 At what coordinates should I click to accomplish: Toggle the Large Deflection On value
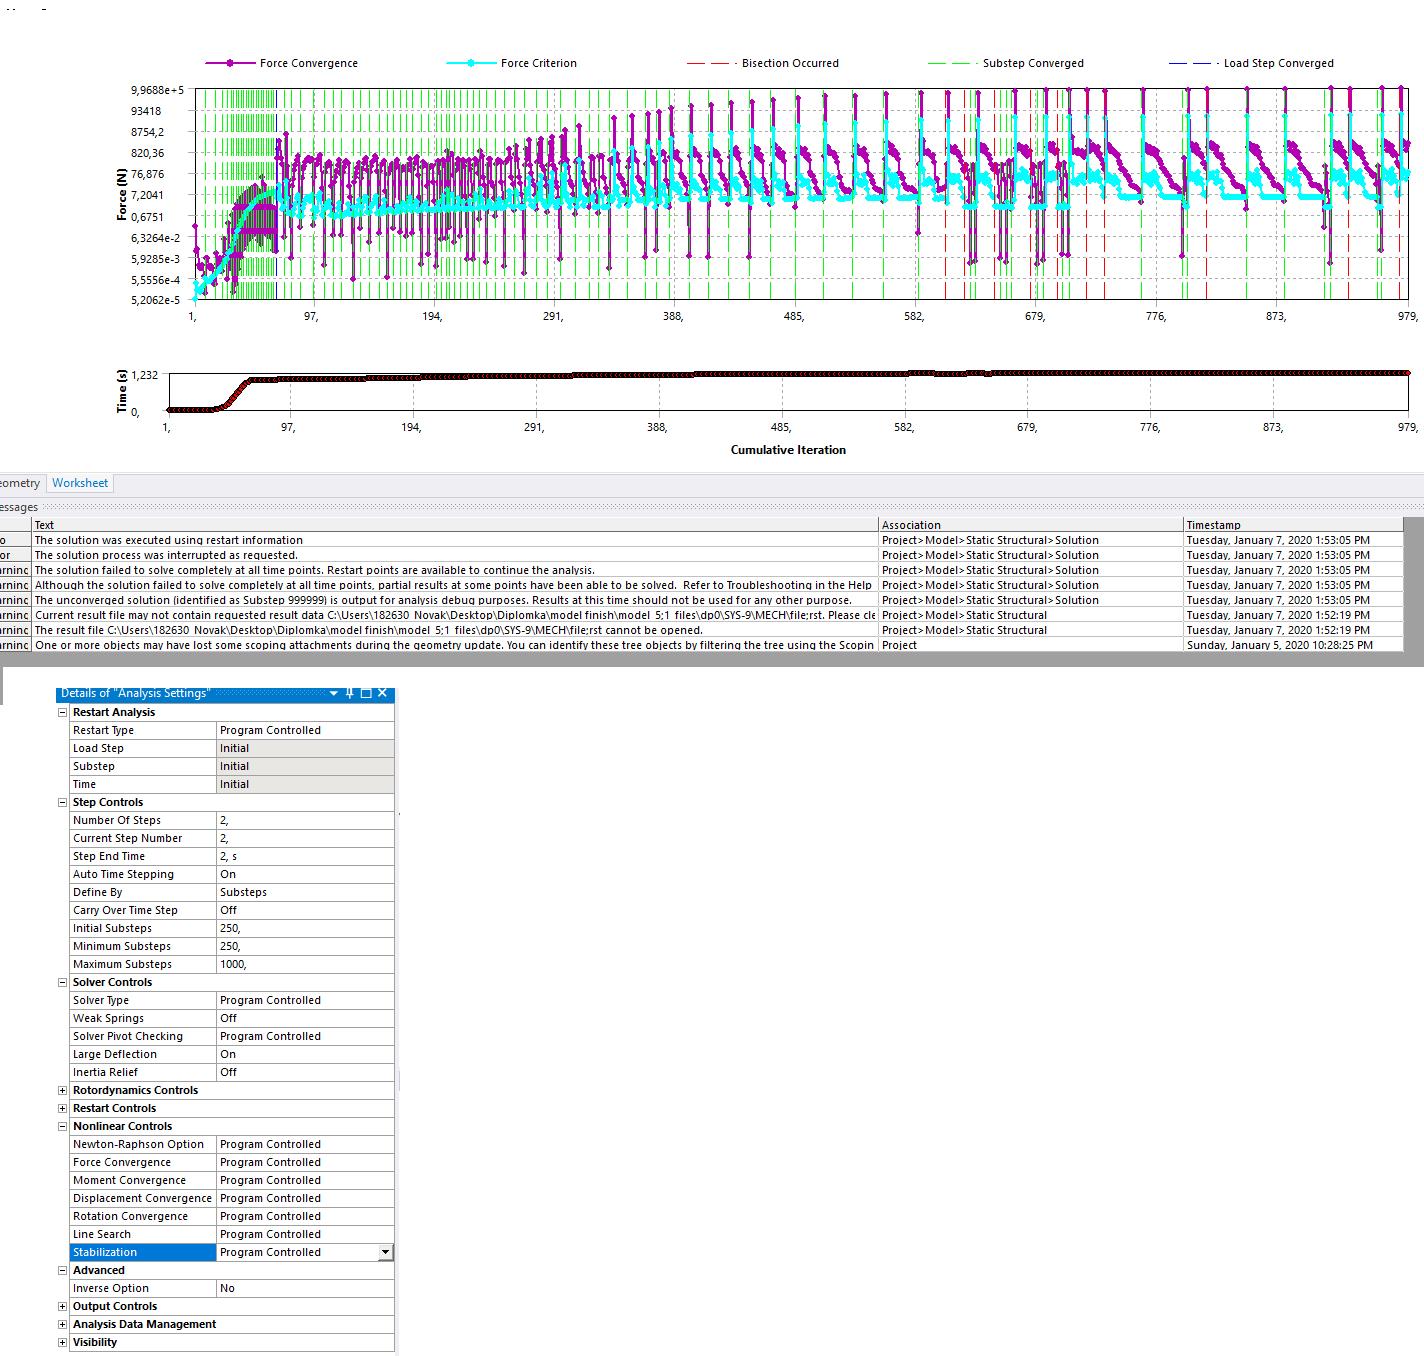pyautogui.click(x=305, y=1054)
